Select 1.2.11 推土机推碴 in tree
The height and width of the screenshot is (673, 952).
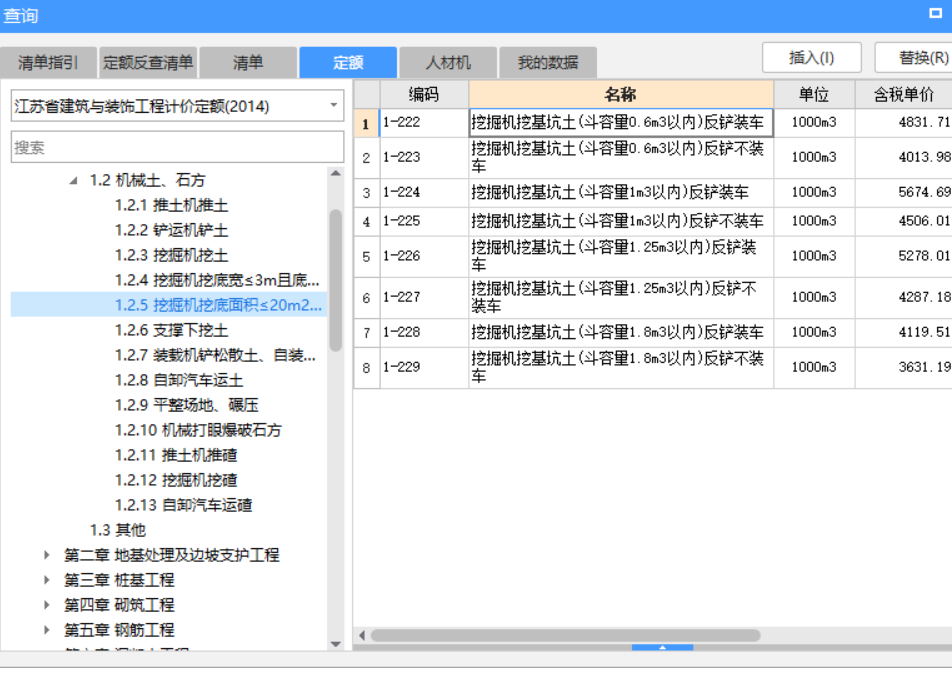[176, 455]
